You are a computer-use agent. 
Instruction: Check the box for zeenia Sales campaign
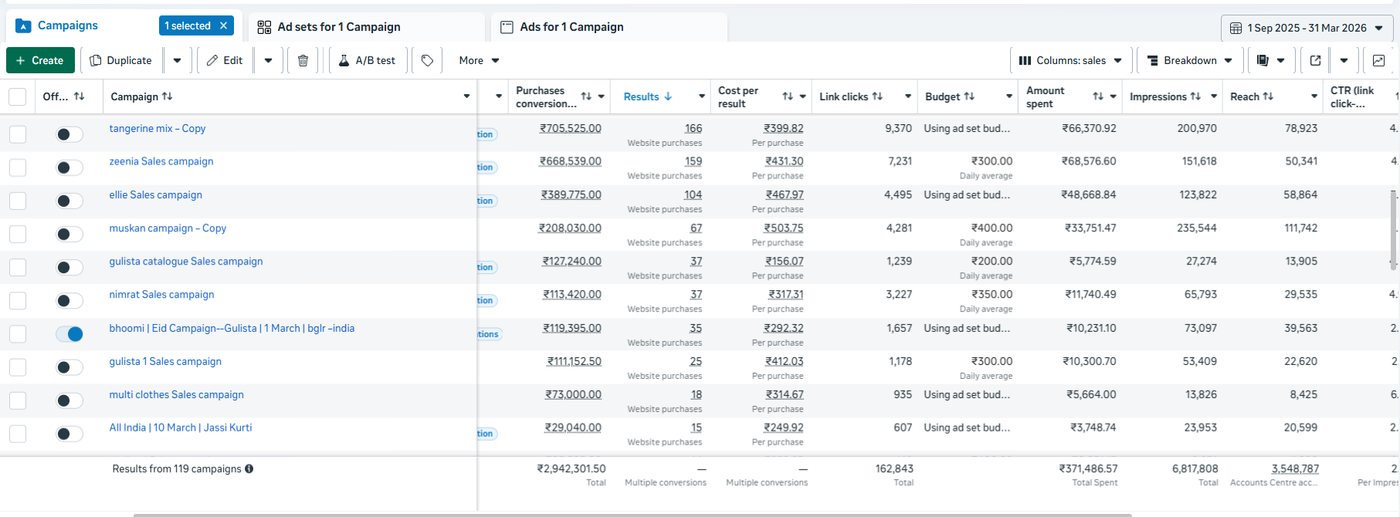[x=17, y=167]
